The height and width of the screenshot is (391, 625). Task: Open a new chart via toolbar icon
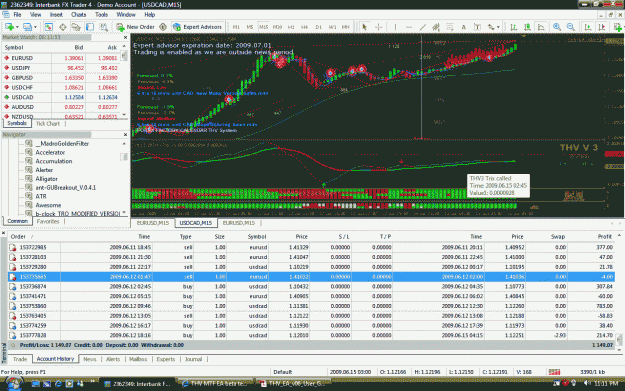(9, 27)
